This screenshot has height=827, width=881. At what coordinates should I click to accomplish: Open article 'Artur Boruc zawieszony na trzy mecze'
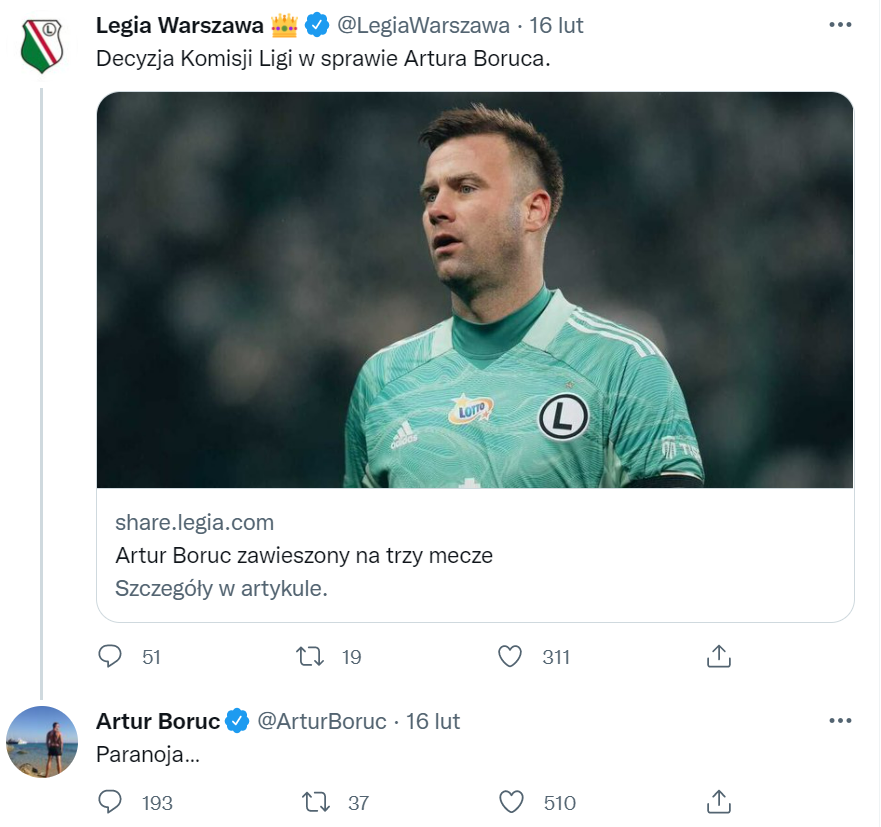click(304, 555)
